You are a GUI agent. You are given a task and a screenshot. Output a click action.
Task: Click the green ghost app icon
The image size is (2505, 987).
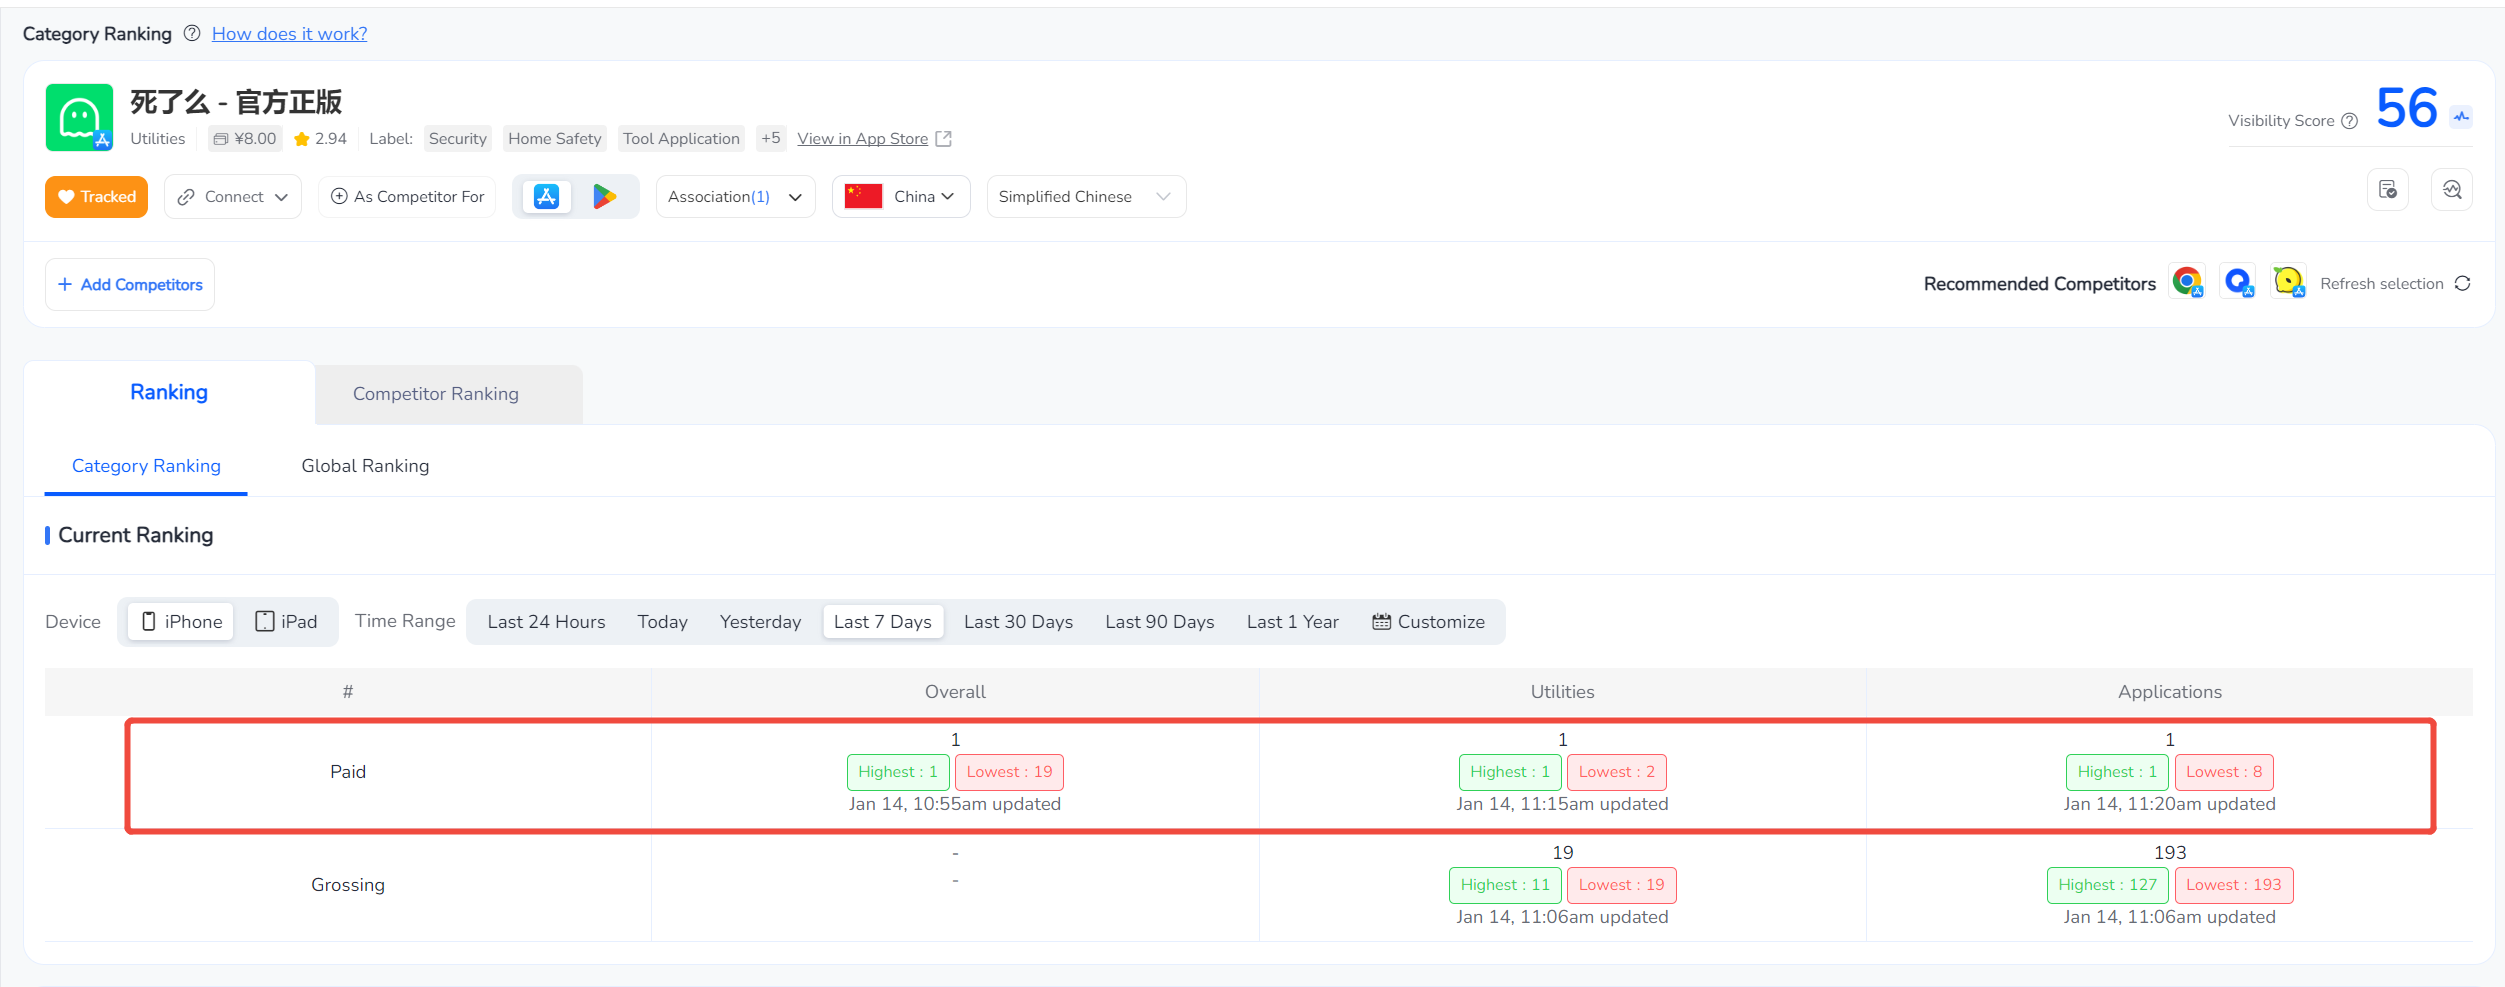tap(79, 118)
